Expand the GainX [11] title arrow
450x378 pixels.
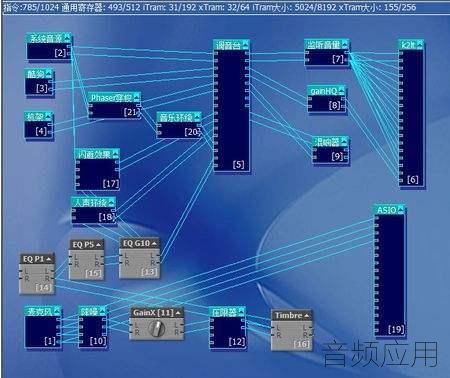click(178, 313)
